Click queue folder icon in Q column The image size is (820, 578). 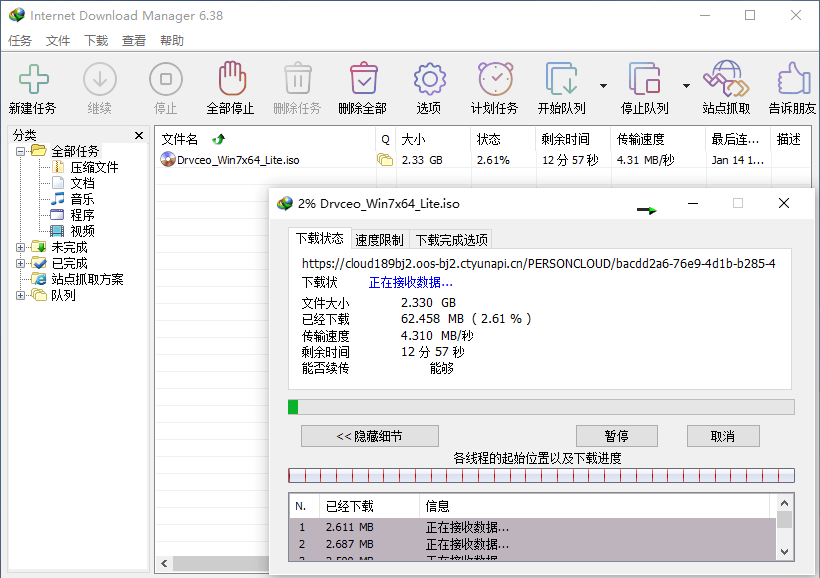click(385, 160)
